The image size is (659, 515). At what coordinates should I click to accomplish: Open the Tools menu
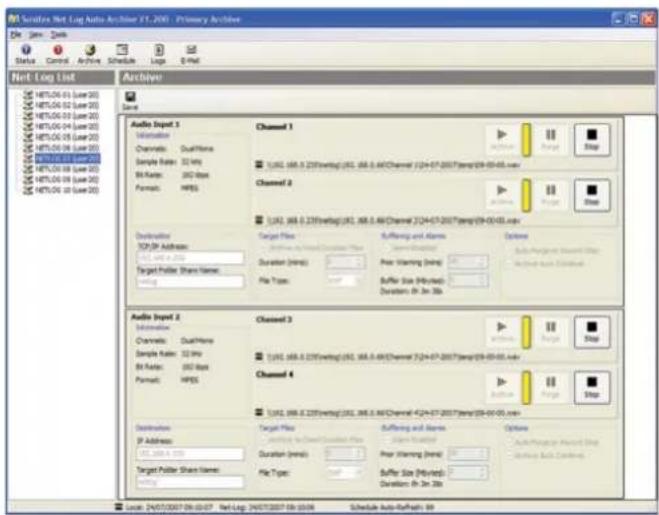click(x=58, y=34)
